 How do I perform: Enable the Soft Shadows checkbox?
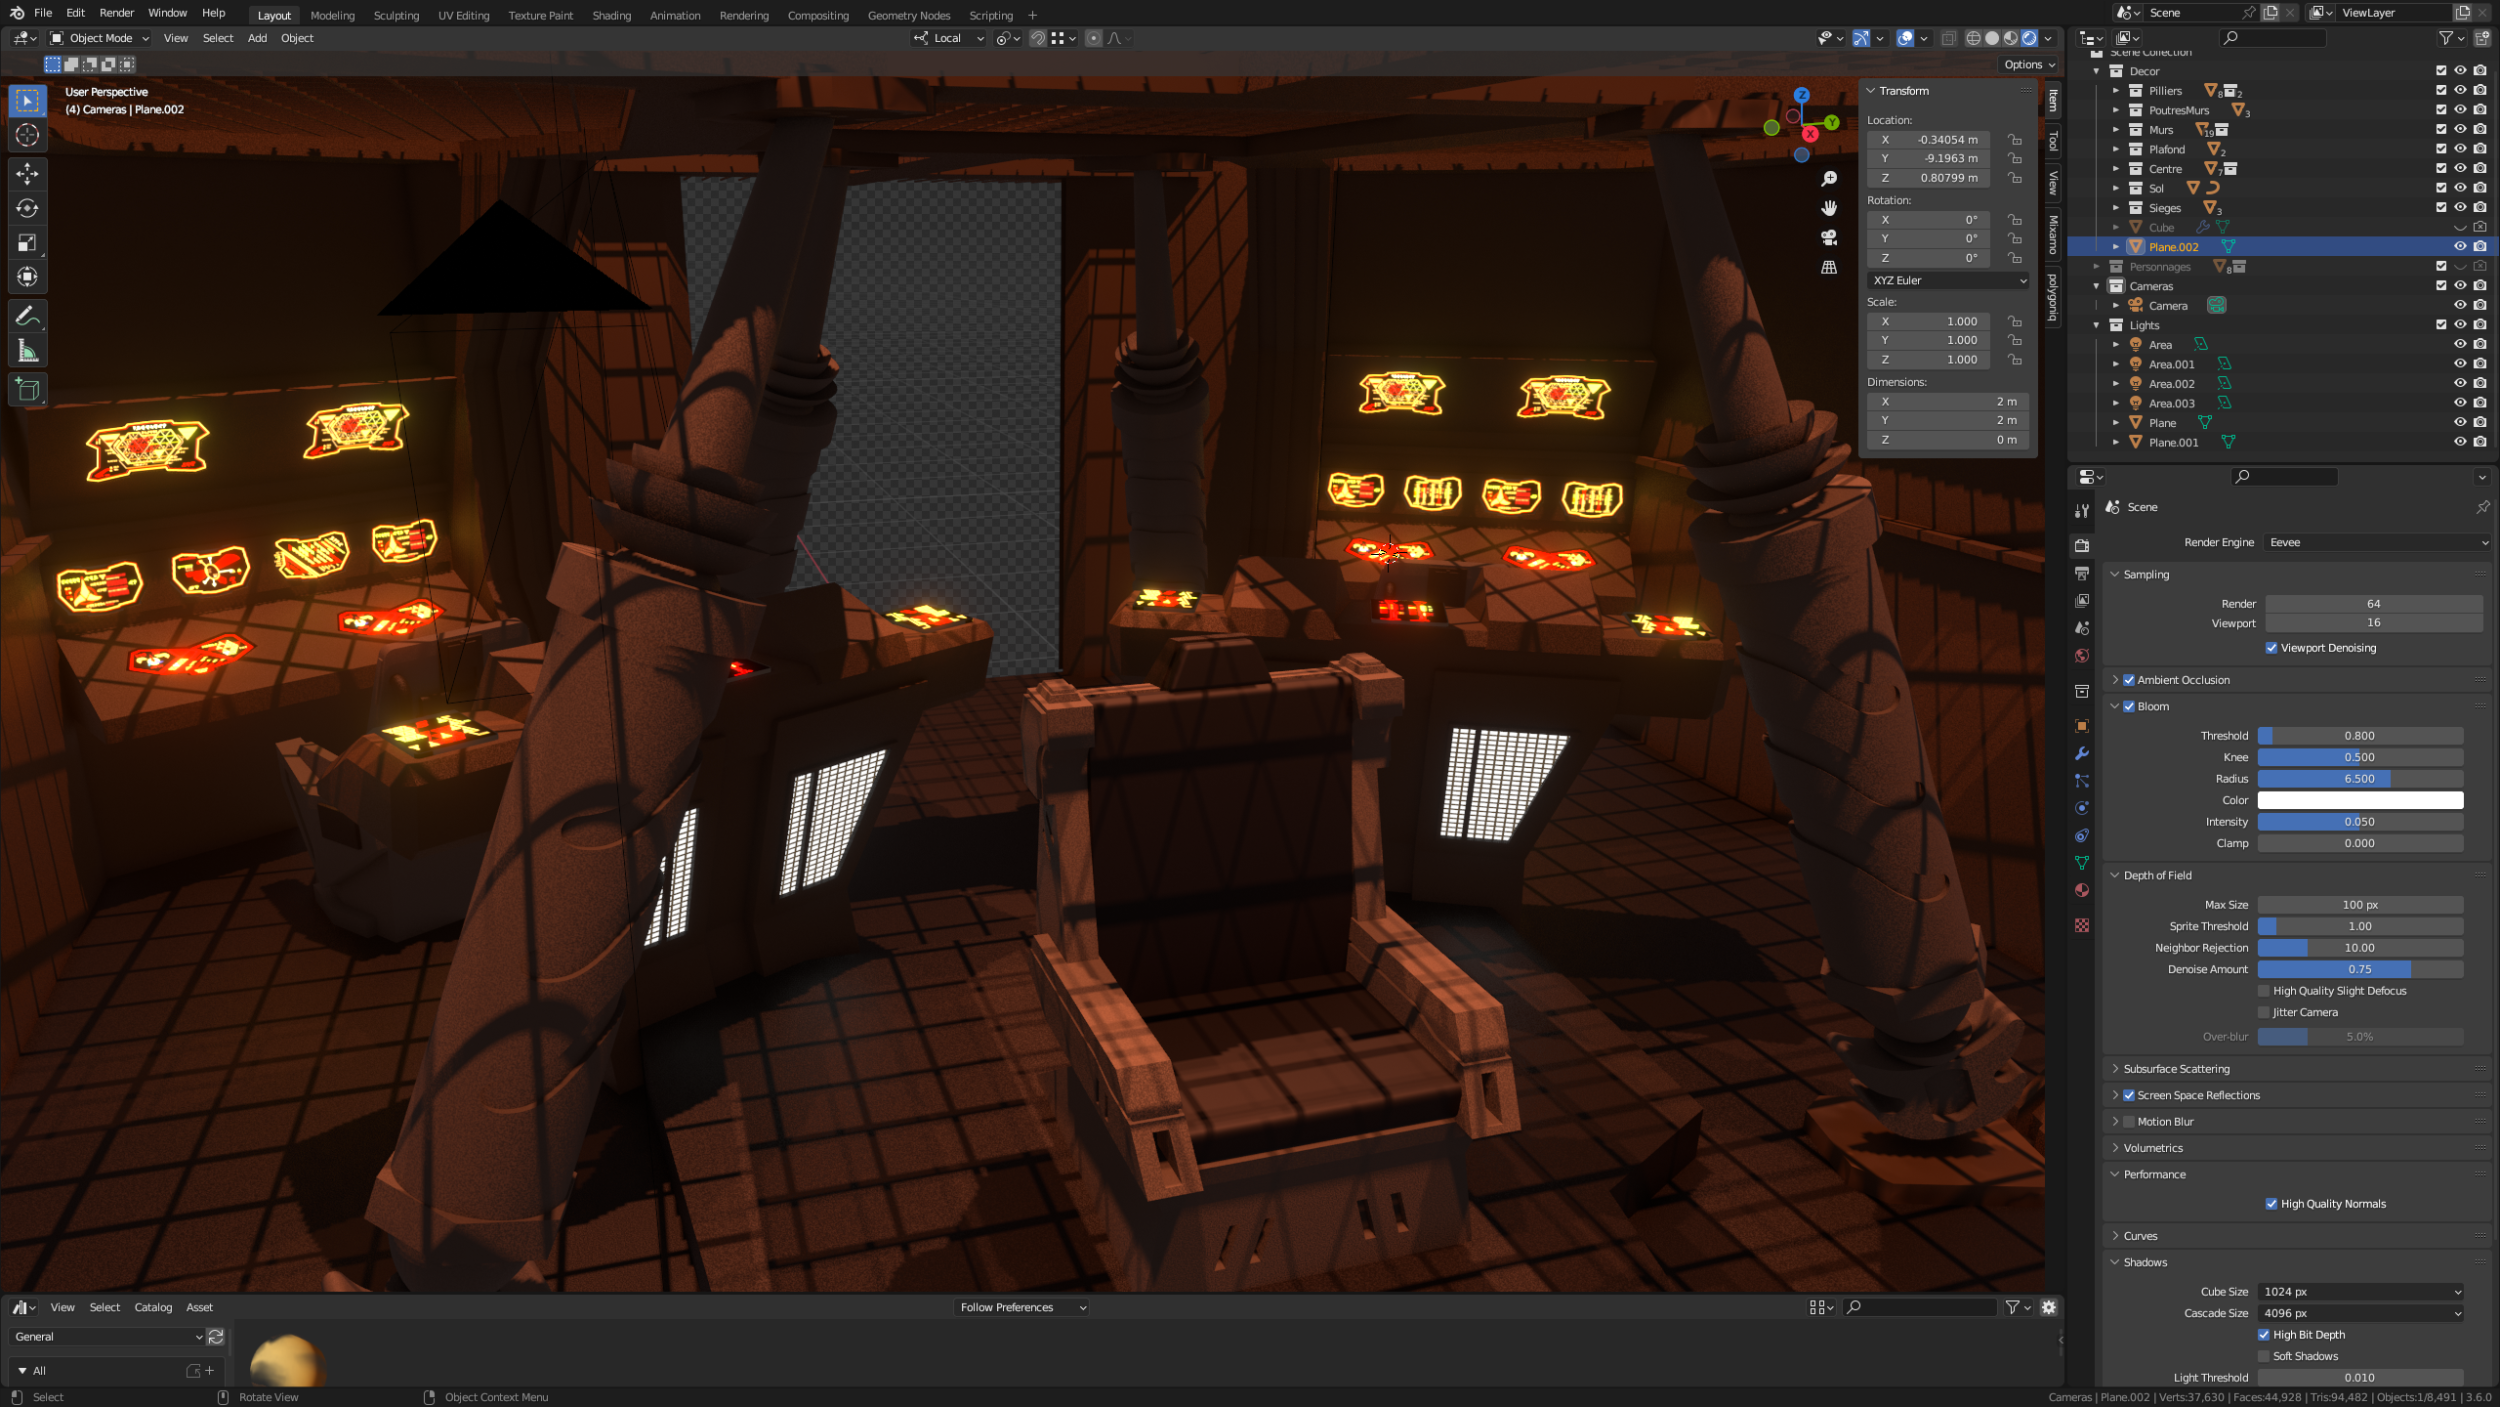2264,1356
